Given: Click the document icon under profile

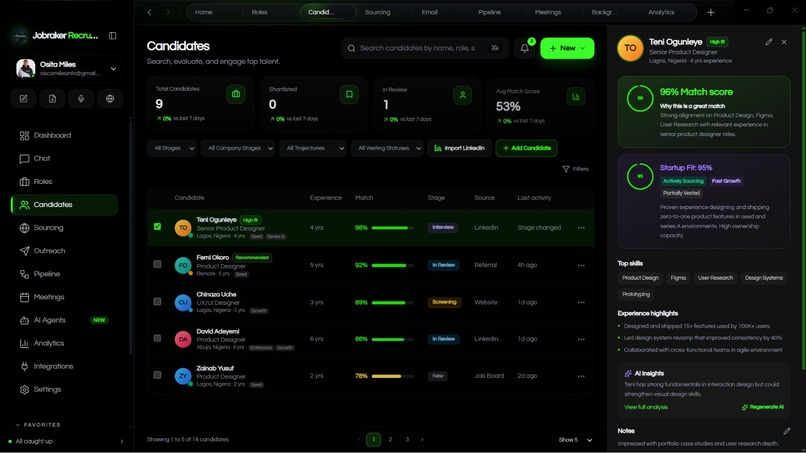Looking at the screenshot, I should (52, 99).
